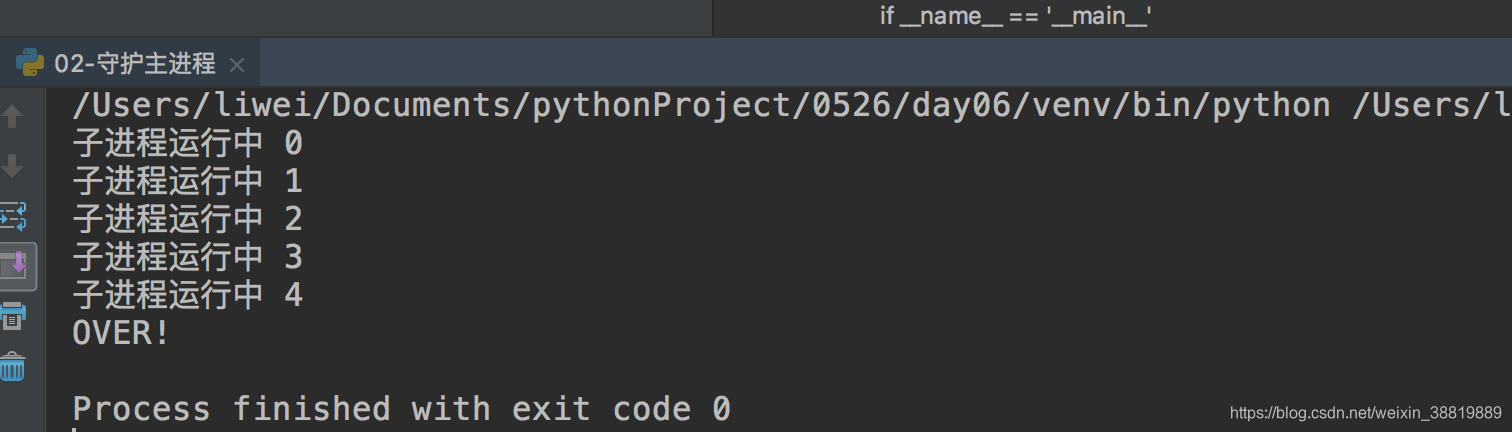The image size is (1512, 432).
Task: Toggle scroll to end of console
Action: [15, 266]
